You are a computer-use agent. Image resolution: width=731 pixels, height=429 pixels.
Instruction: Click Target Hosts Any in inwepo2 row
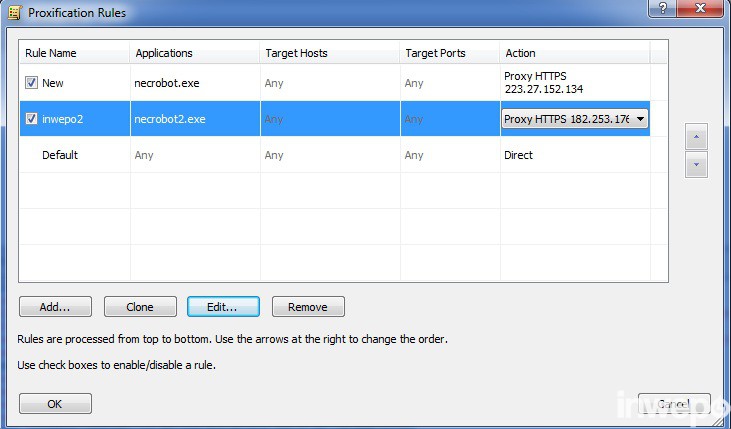coord(274,119)
